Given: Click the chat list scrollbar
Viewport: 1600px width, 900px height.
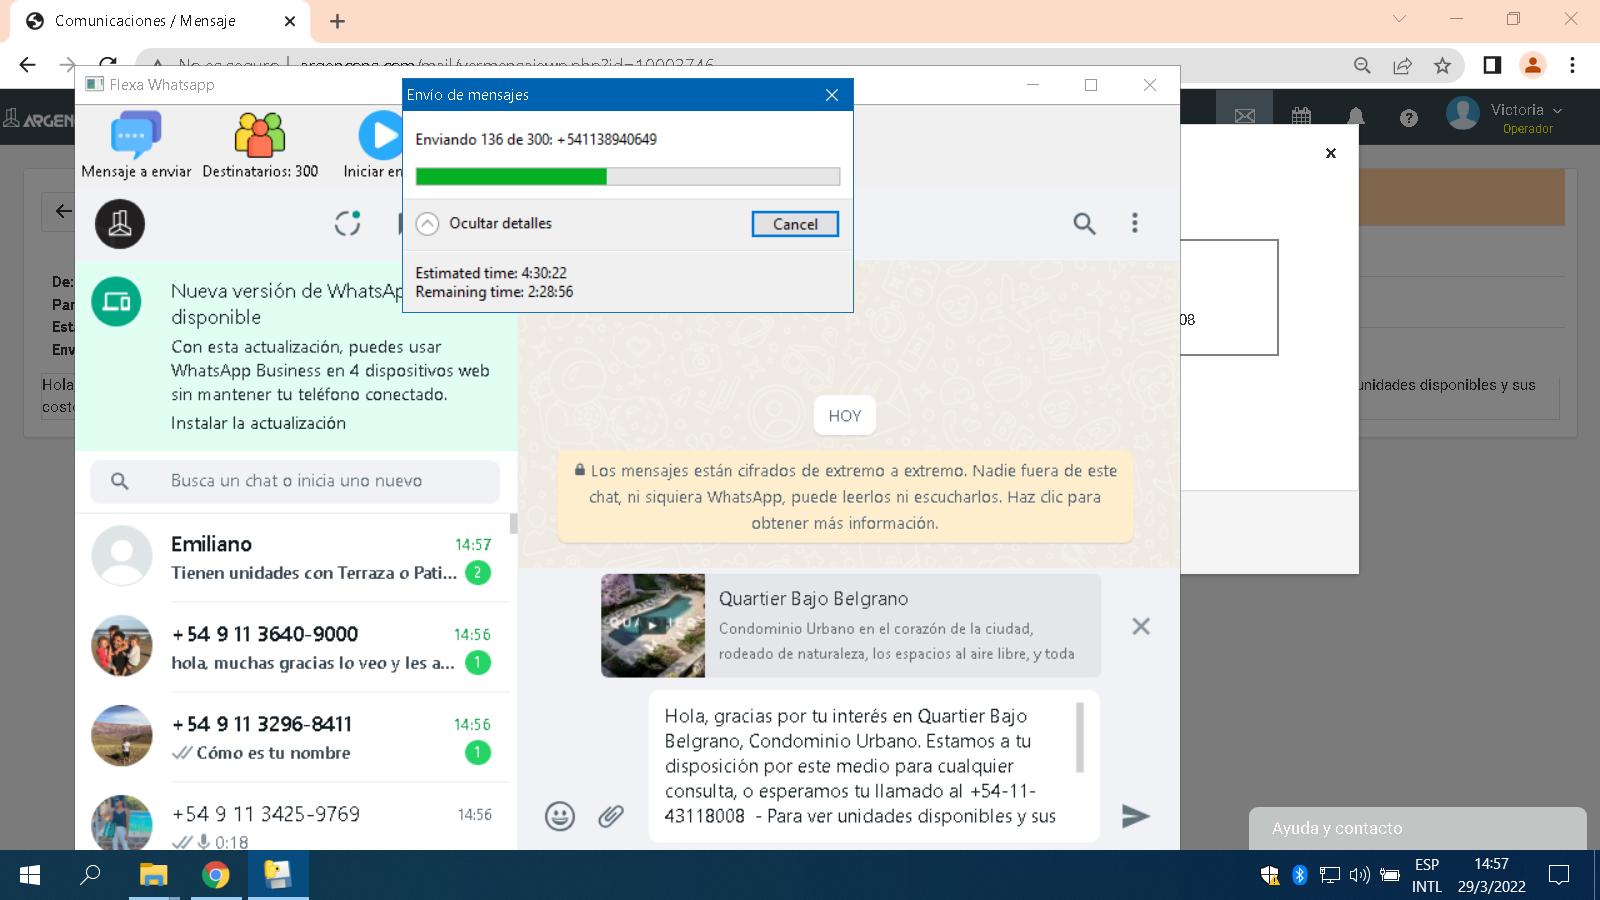Looking at the screenshot, I should pos(514,524).
